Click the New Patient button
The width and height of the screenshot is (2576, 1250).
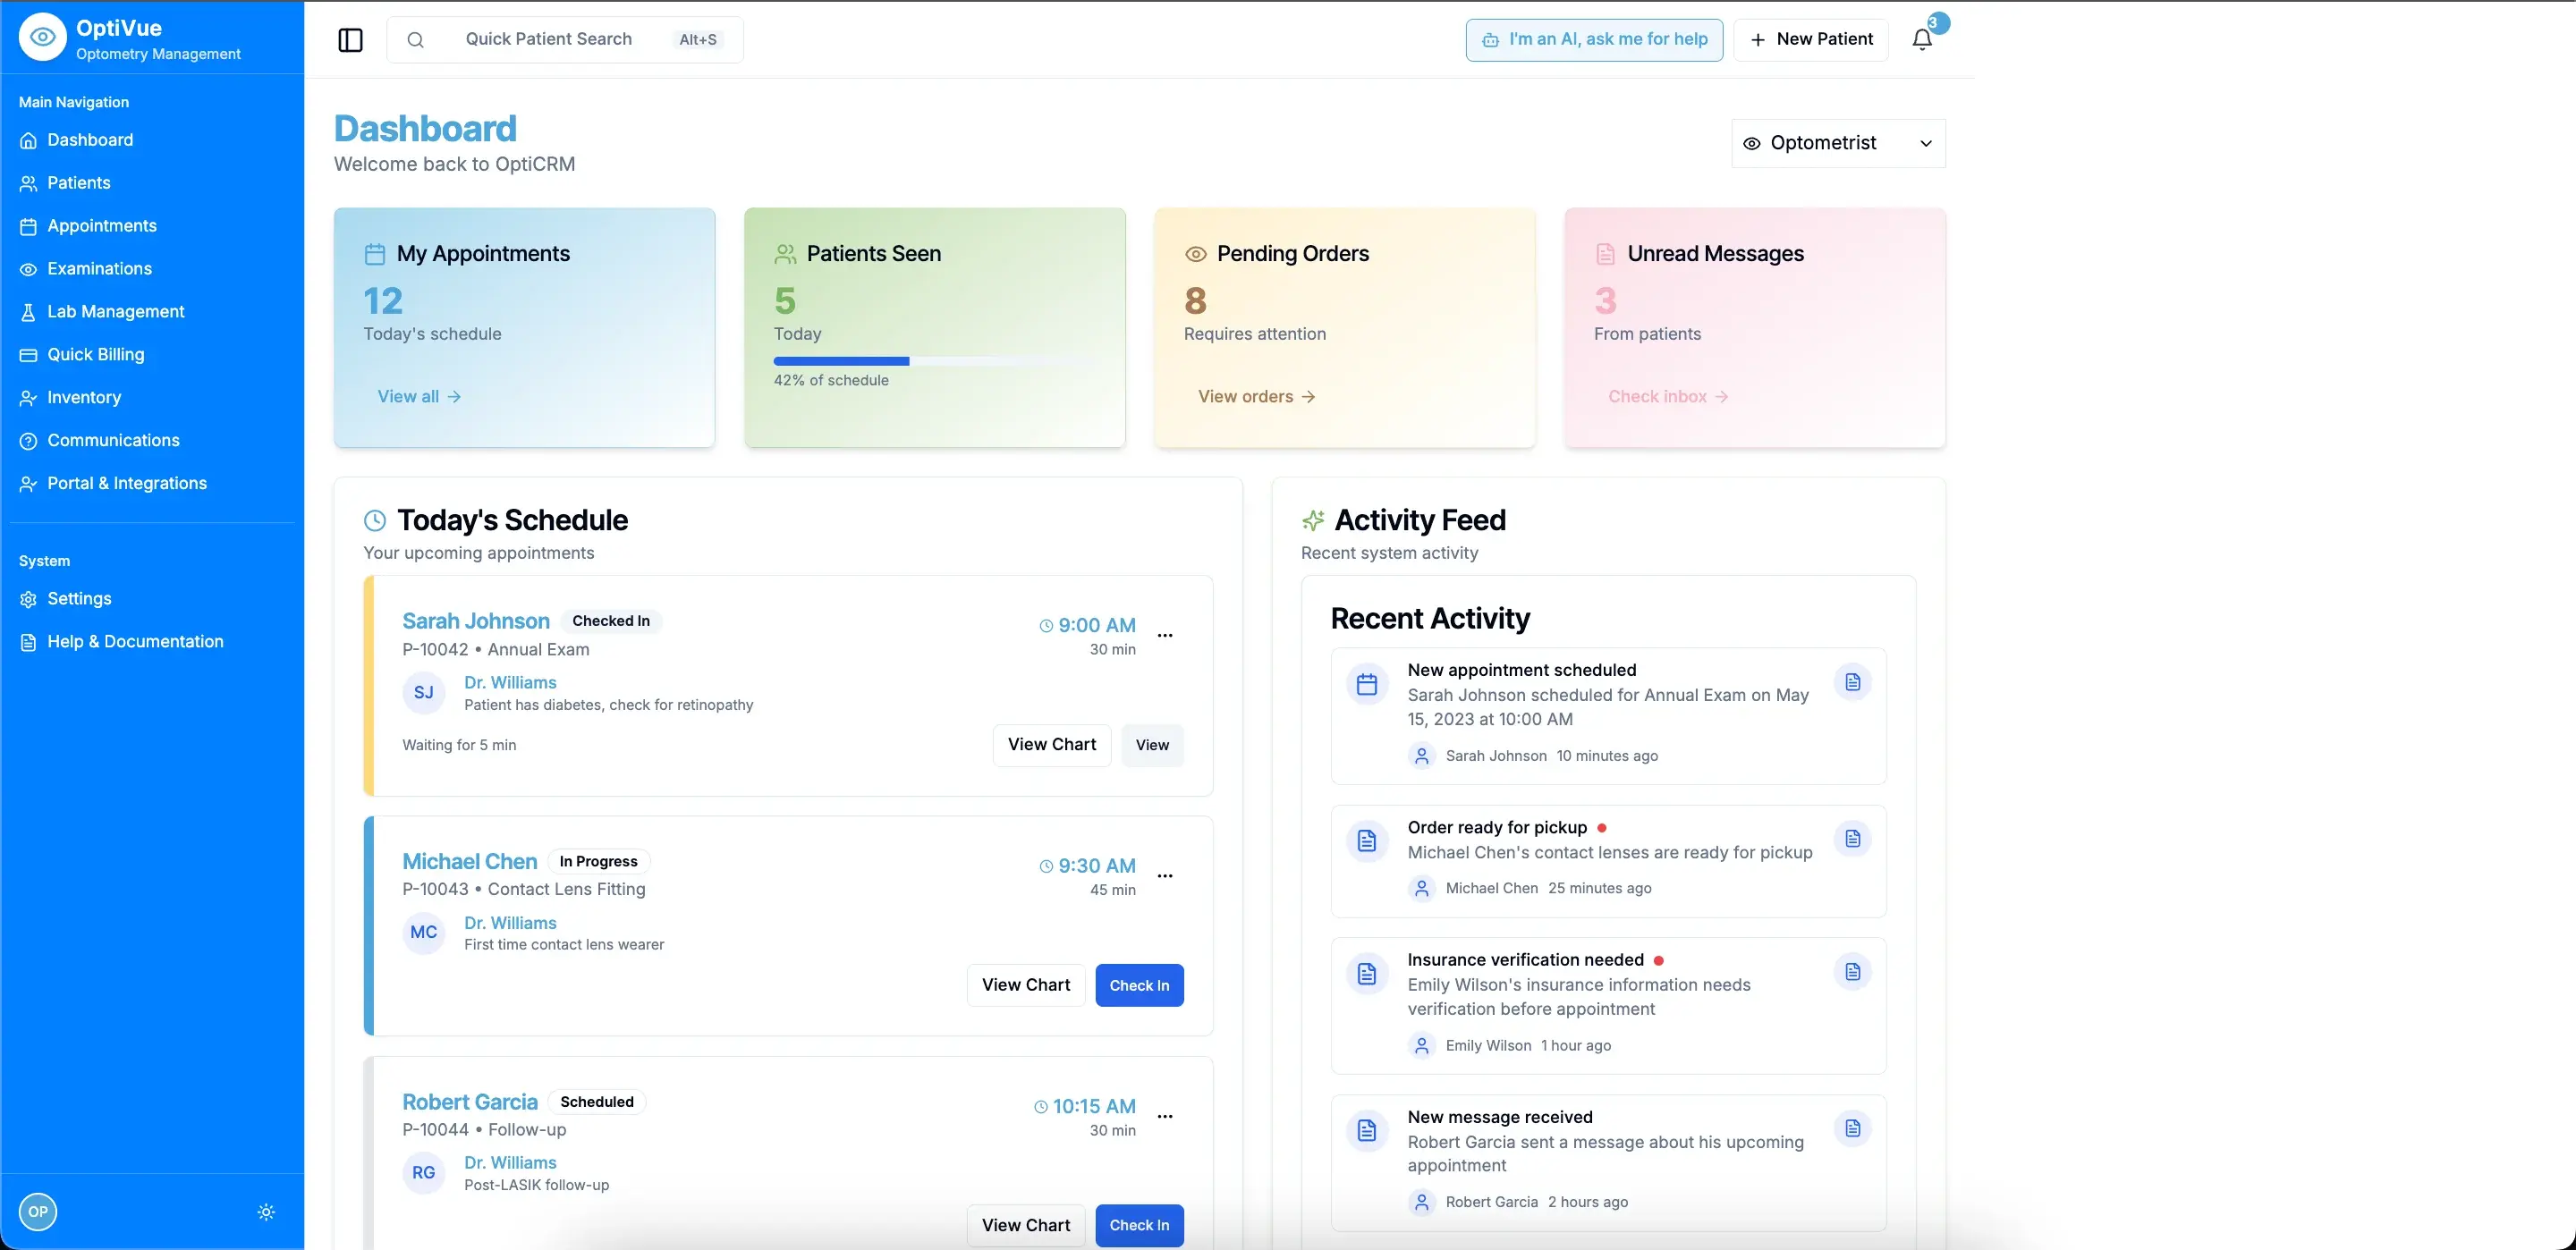(x=1810, y=39)
